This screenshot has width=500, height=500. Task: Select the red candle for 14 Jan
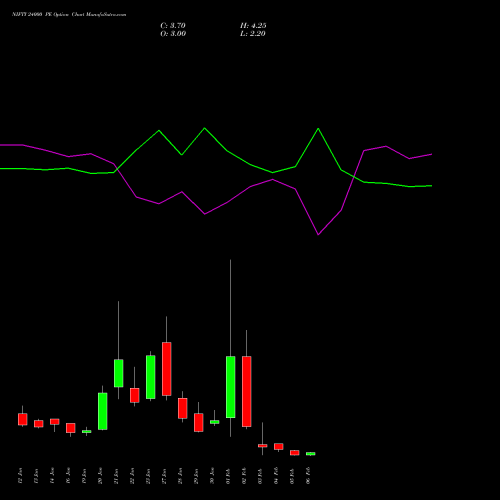55,422
